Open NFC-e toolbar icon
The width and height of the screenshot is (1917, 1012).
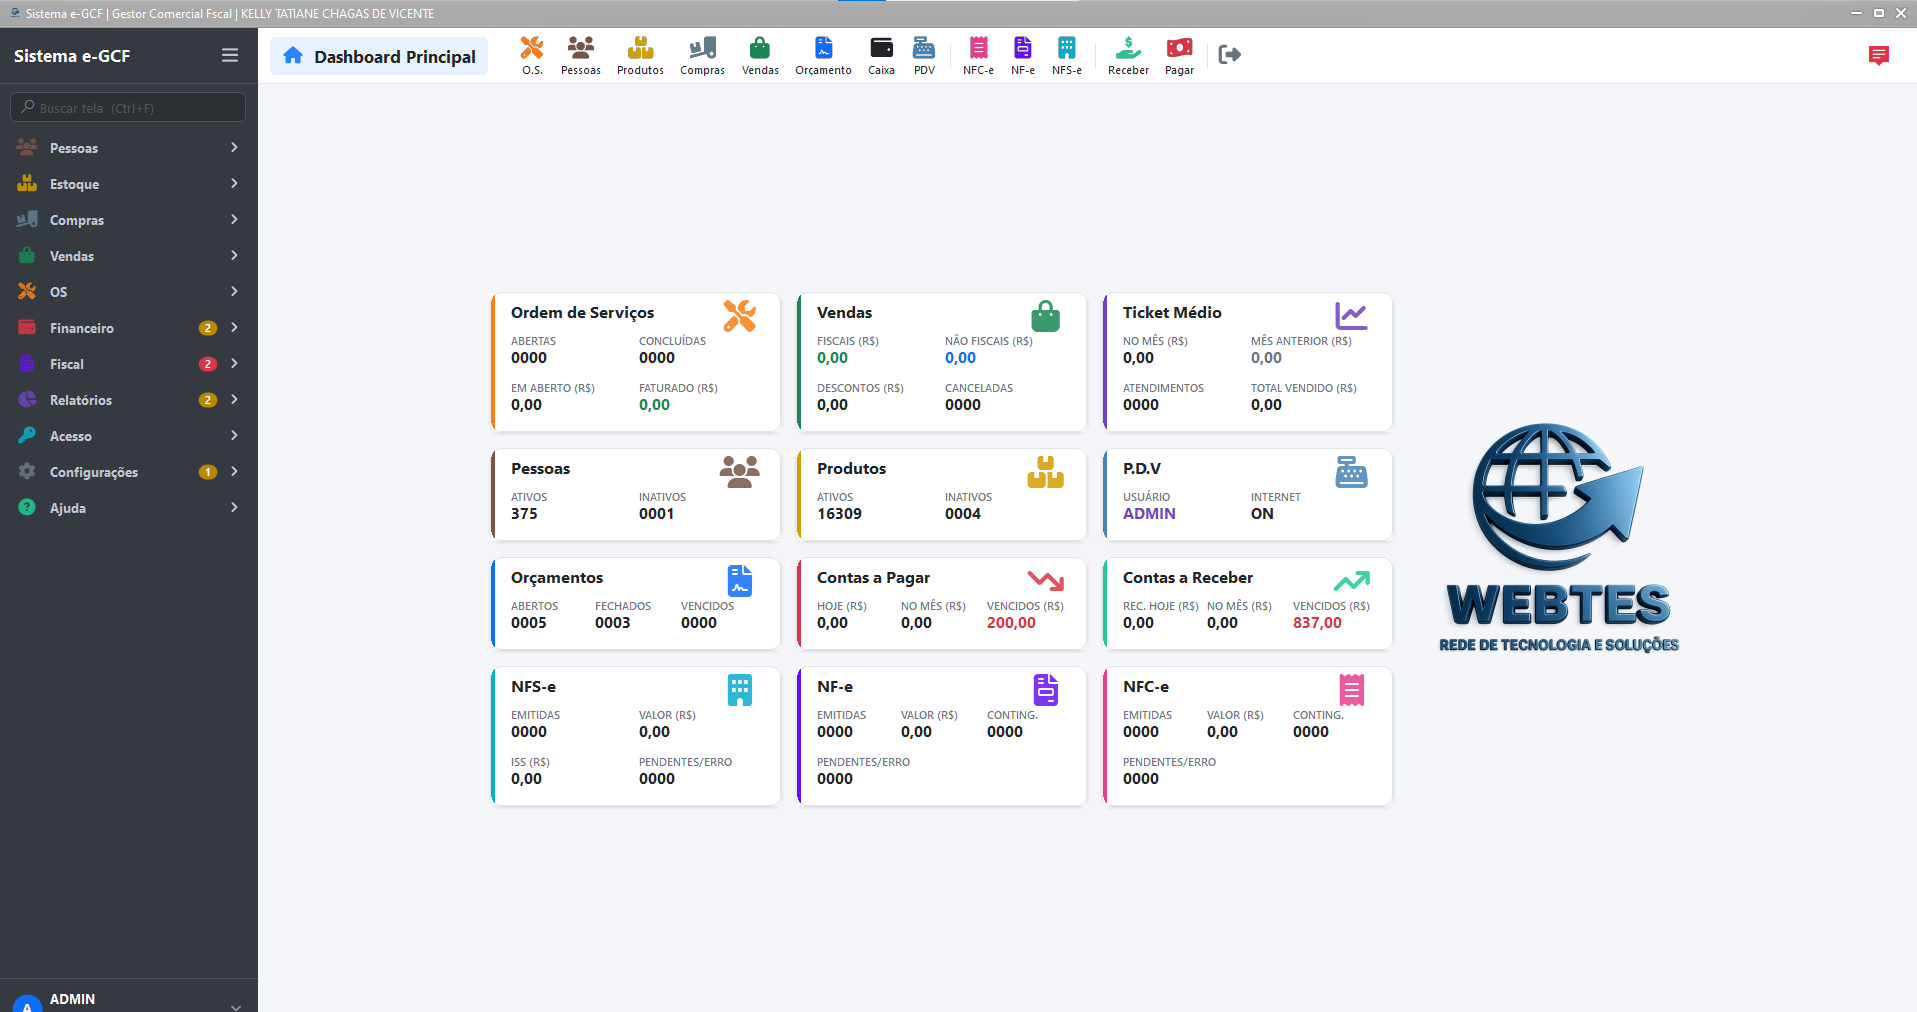click(978, 56)
